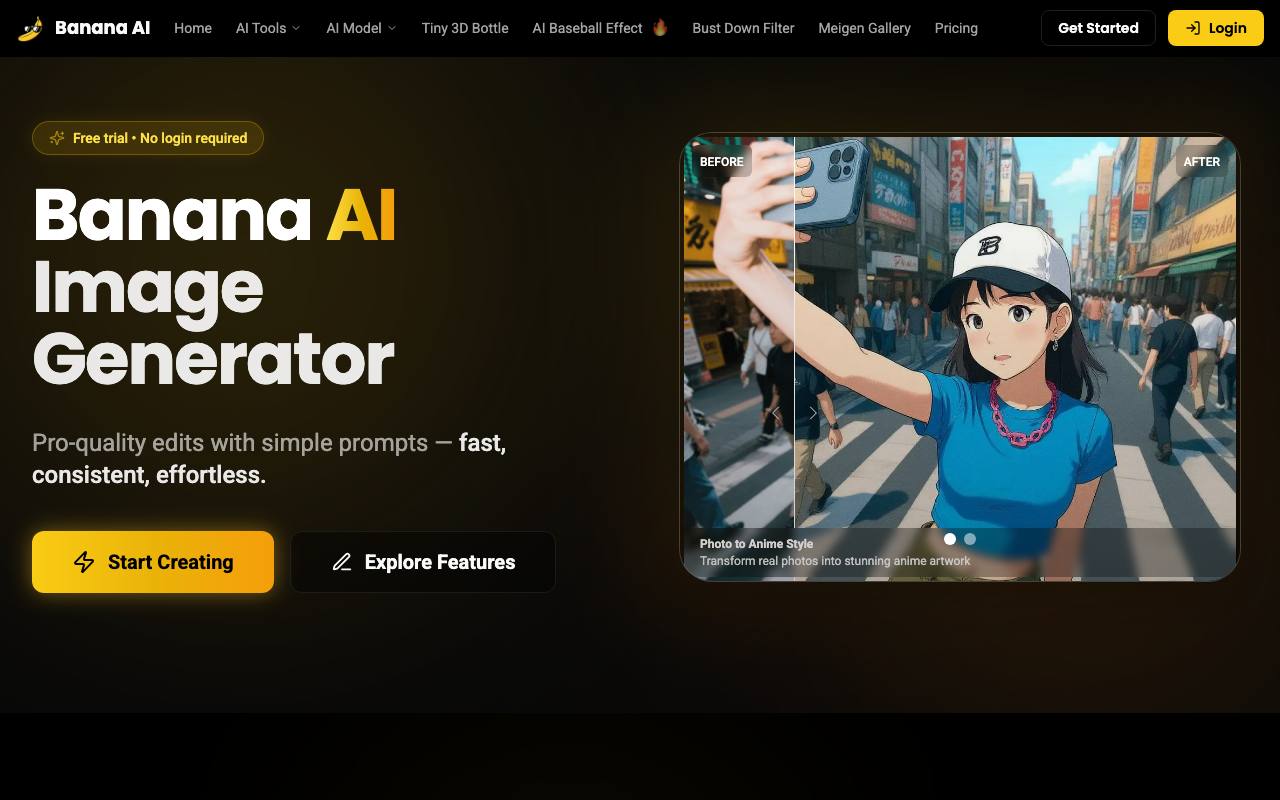
Task: Click the lightning bolt icon on Start Creating
Action: [x=84, y=562]
